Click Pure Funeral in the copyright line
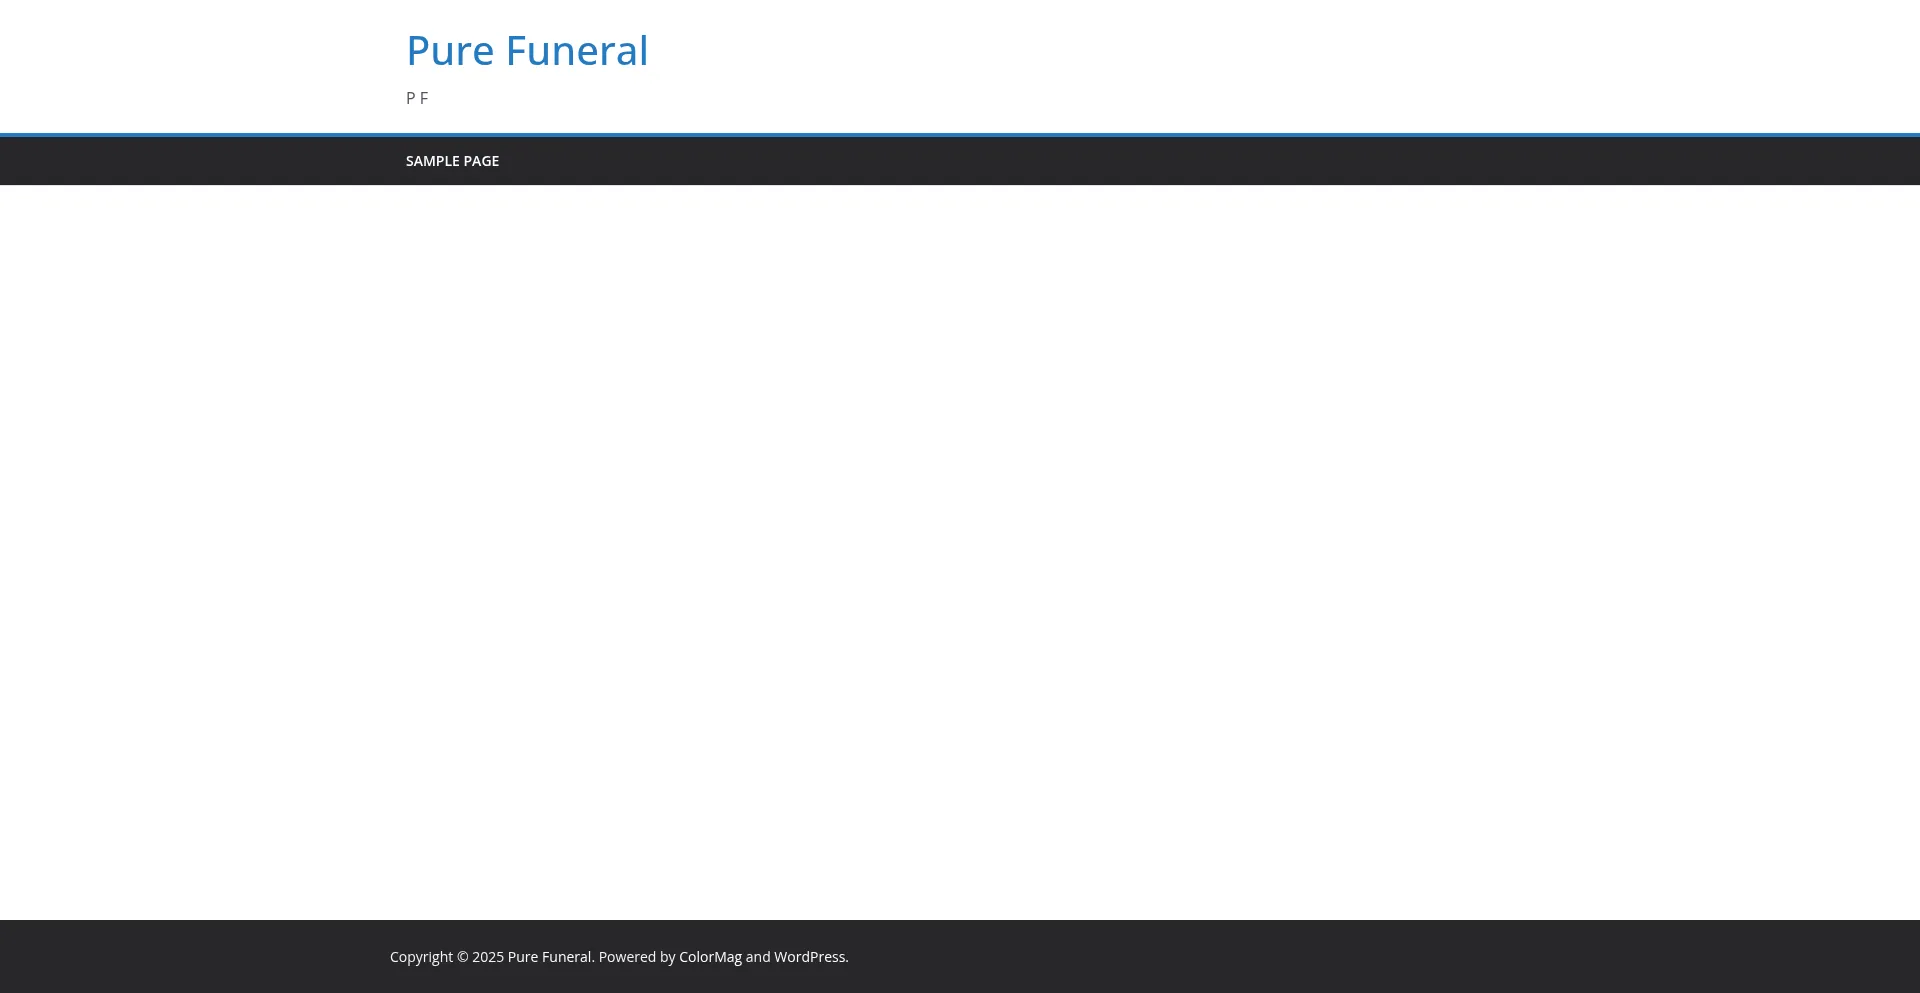 point(548,956)
